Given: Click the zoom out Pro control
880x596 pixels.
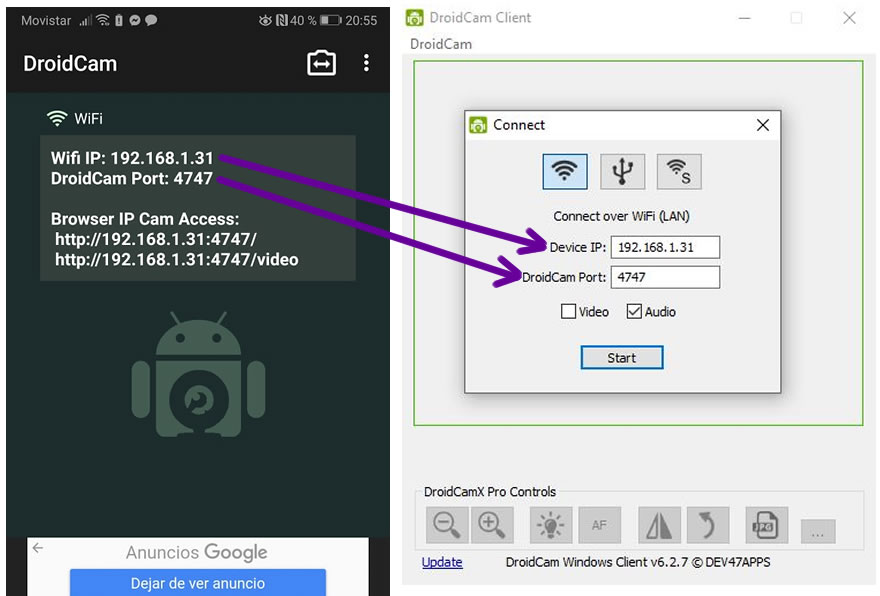Looking at the screenshot, I should (447, 525).
